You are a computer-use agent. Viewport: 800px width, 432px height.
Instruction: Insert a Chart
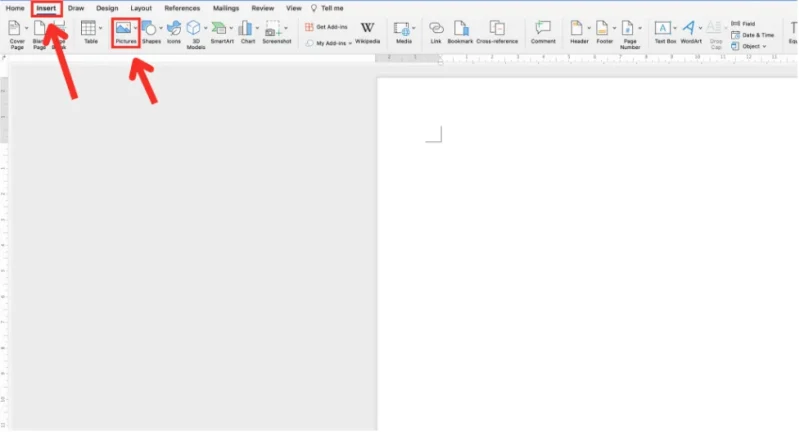246,30
